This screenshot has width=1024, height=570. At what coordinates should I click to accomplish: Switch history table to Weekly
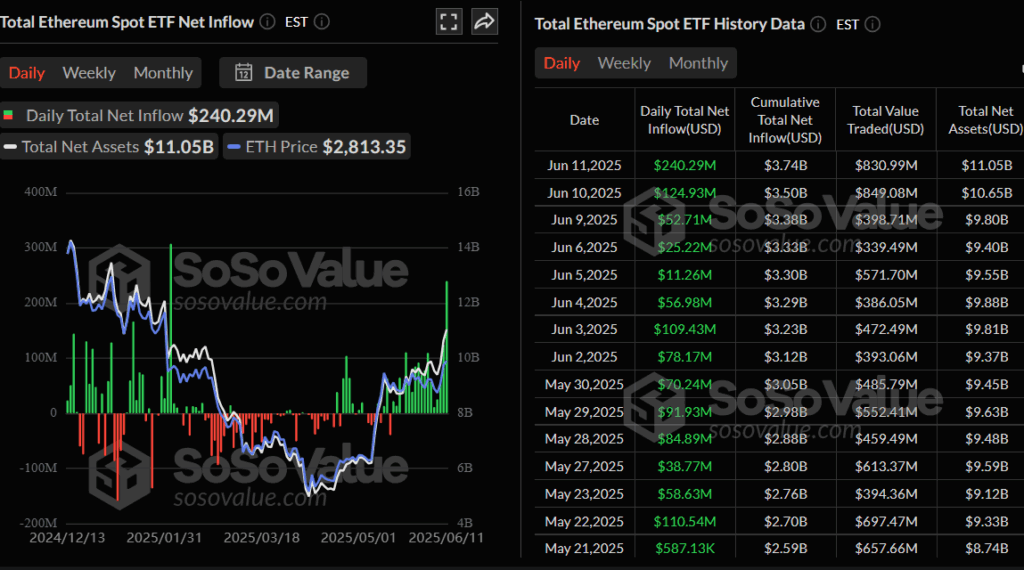[x=624, y=63]
